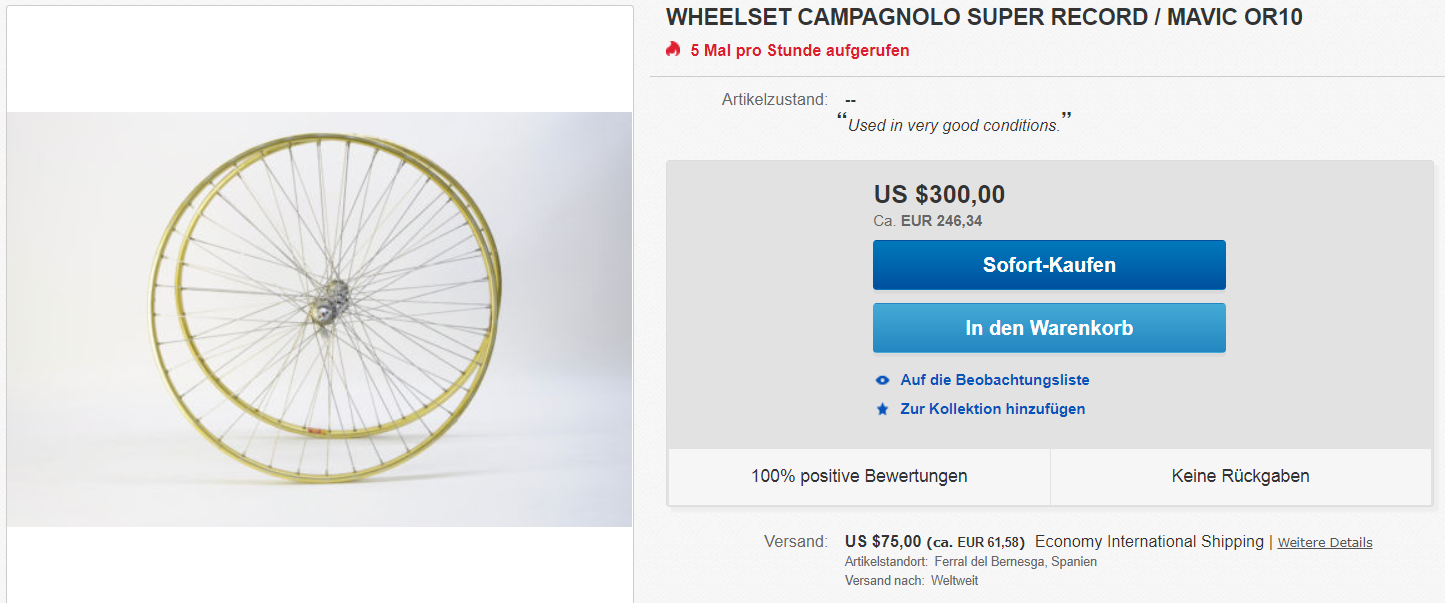Click the 5 Mal pro Stunde aufgerufen text

(800, 50)
